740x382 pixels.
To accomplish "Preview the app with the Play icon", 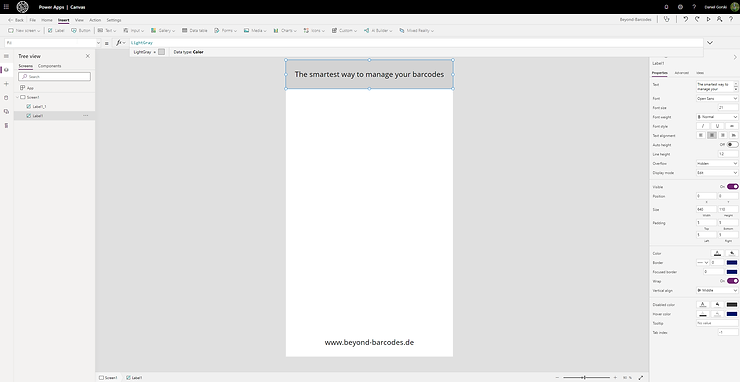I will point(708,19).
